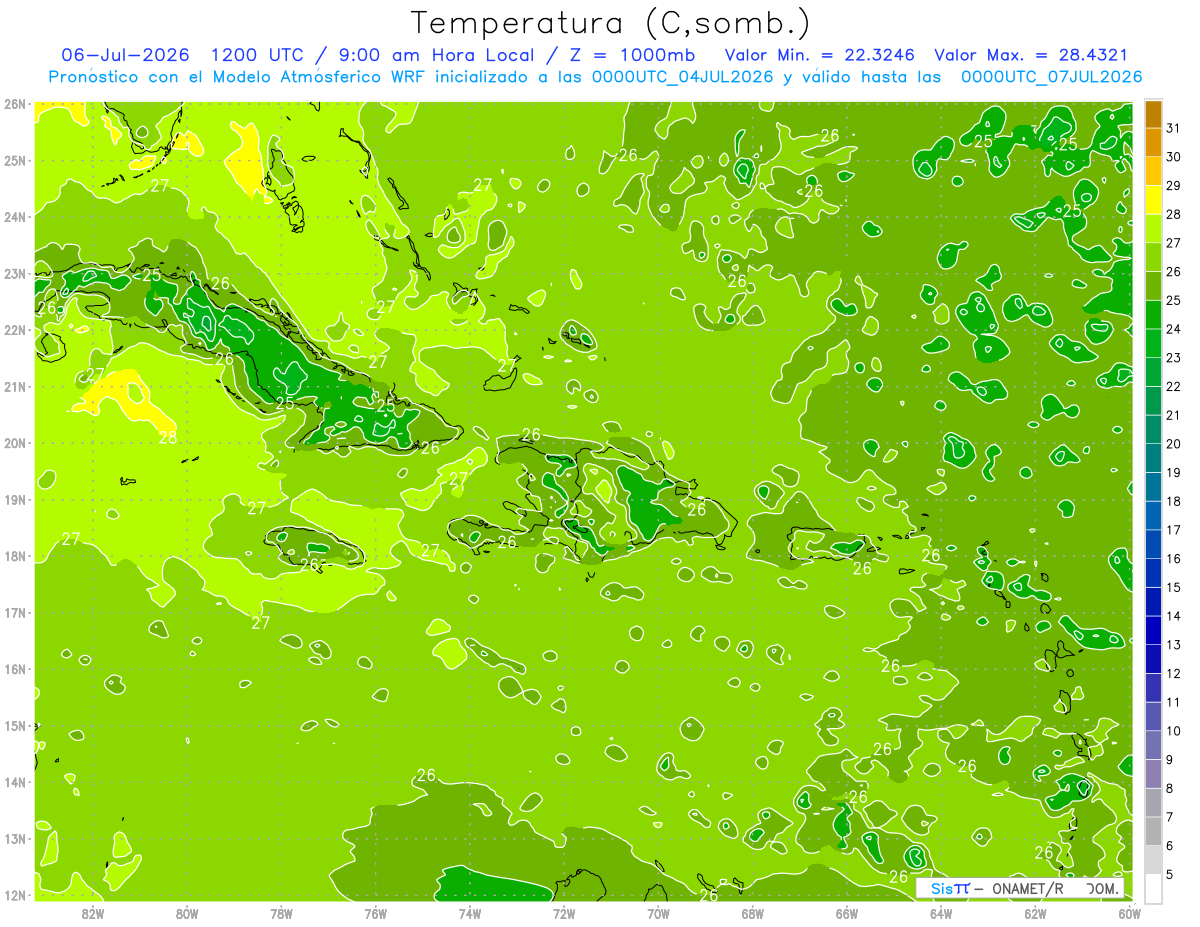
Task: Click the 82W longitude axis label
Action: (93, 912)
